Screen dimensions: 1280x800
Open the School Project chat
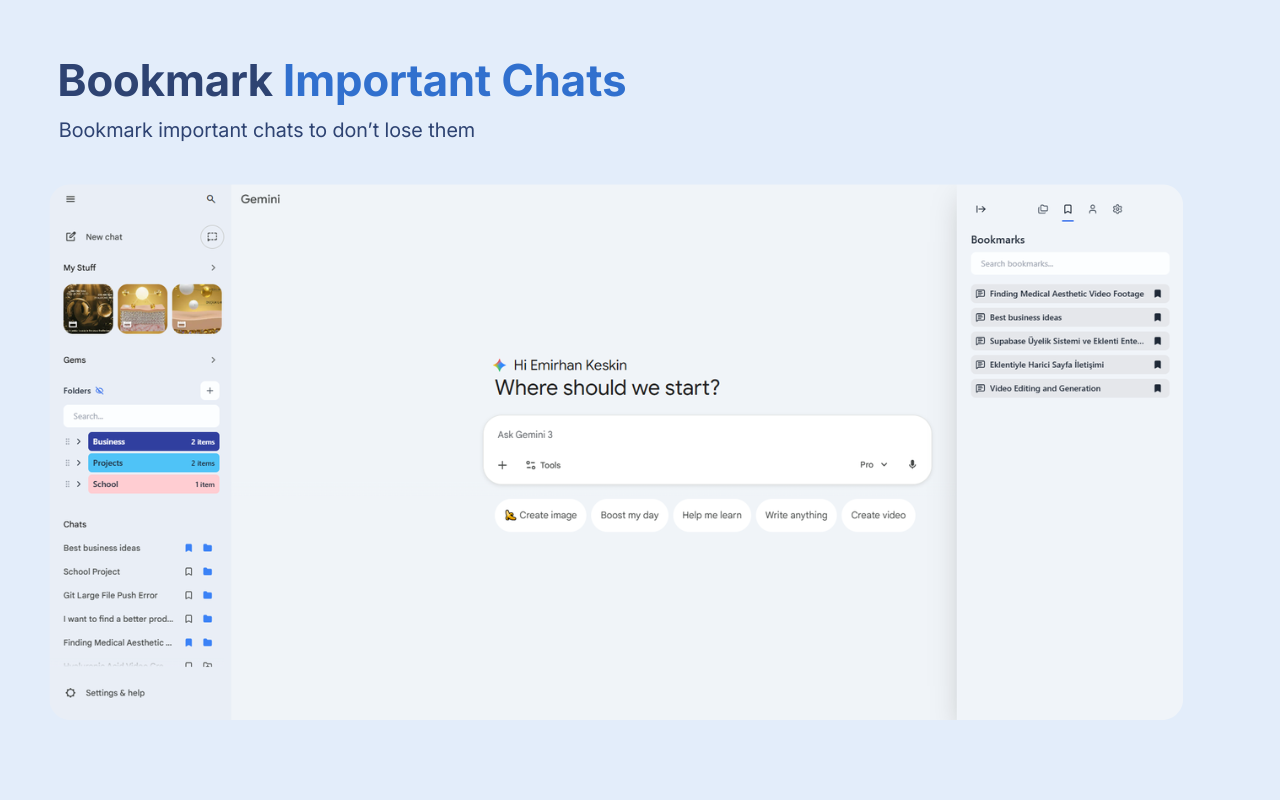92,572
